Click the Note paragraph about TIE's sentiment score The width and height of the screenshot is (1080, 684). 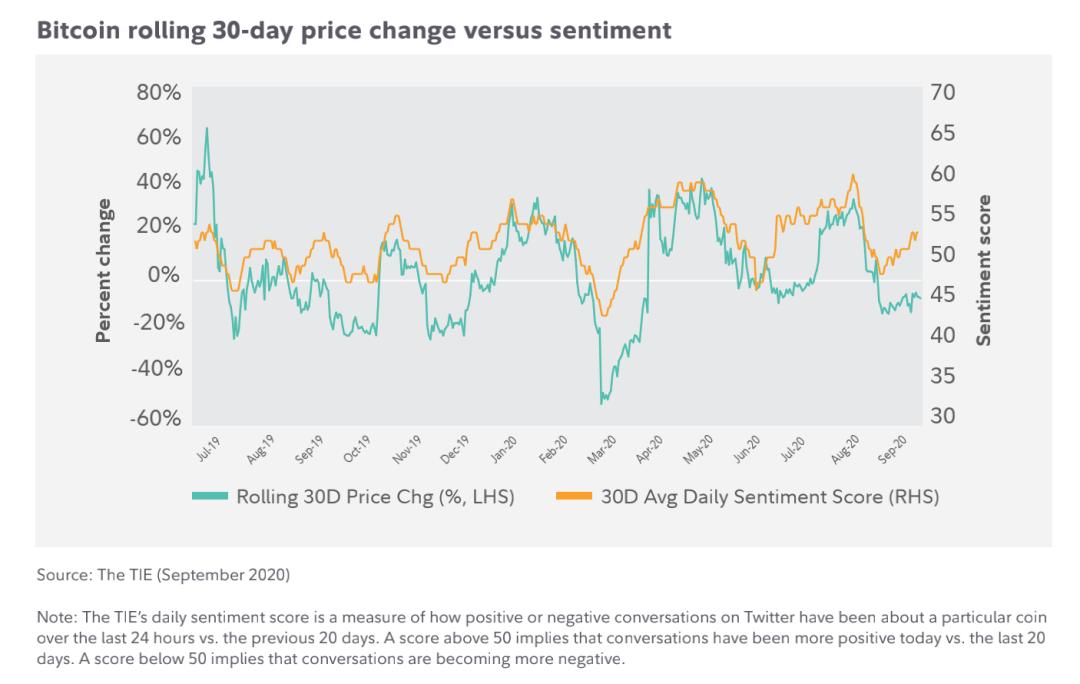541,638
